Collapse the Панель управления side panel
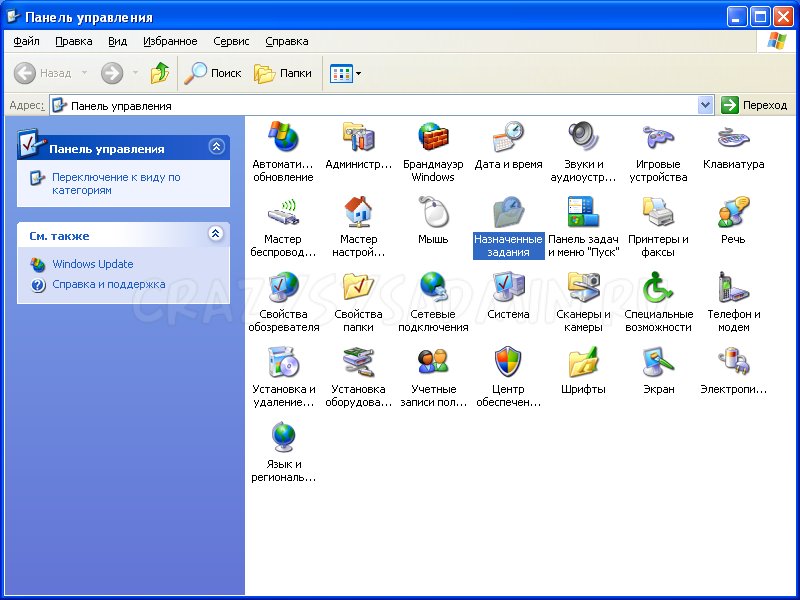Image resolution: width=800 pixels, height=600 pixels. pos(216,147)
